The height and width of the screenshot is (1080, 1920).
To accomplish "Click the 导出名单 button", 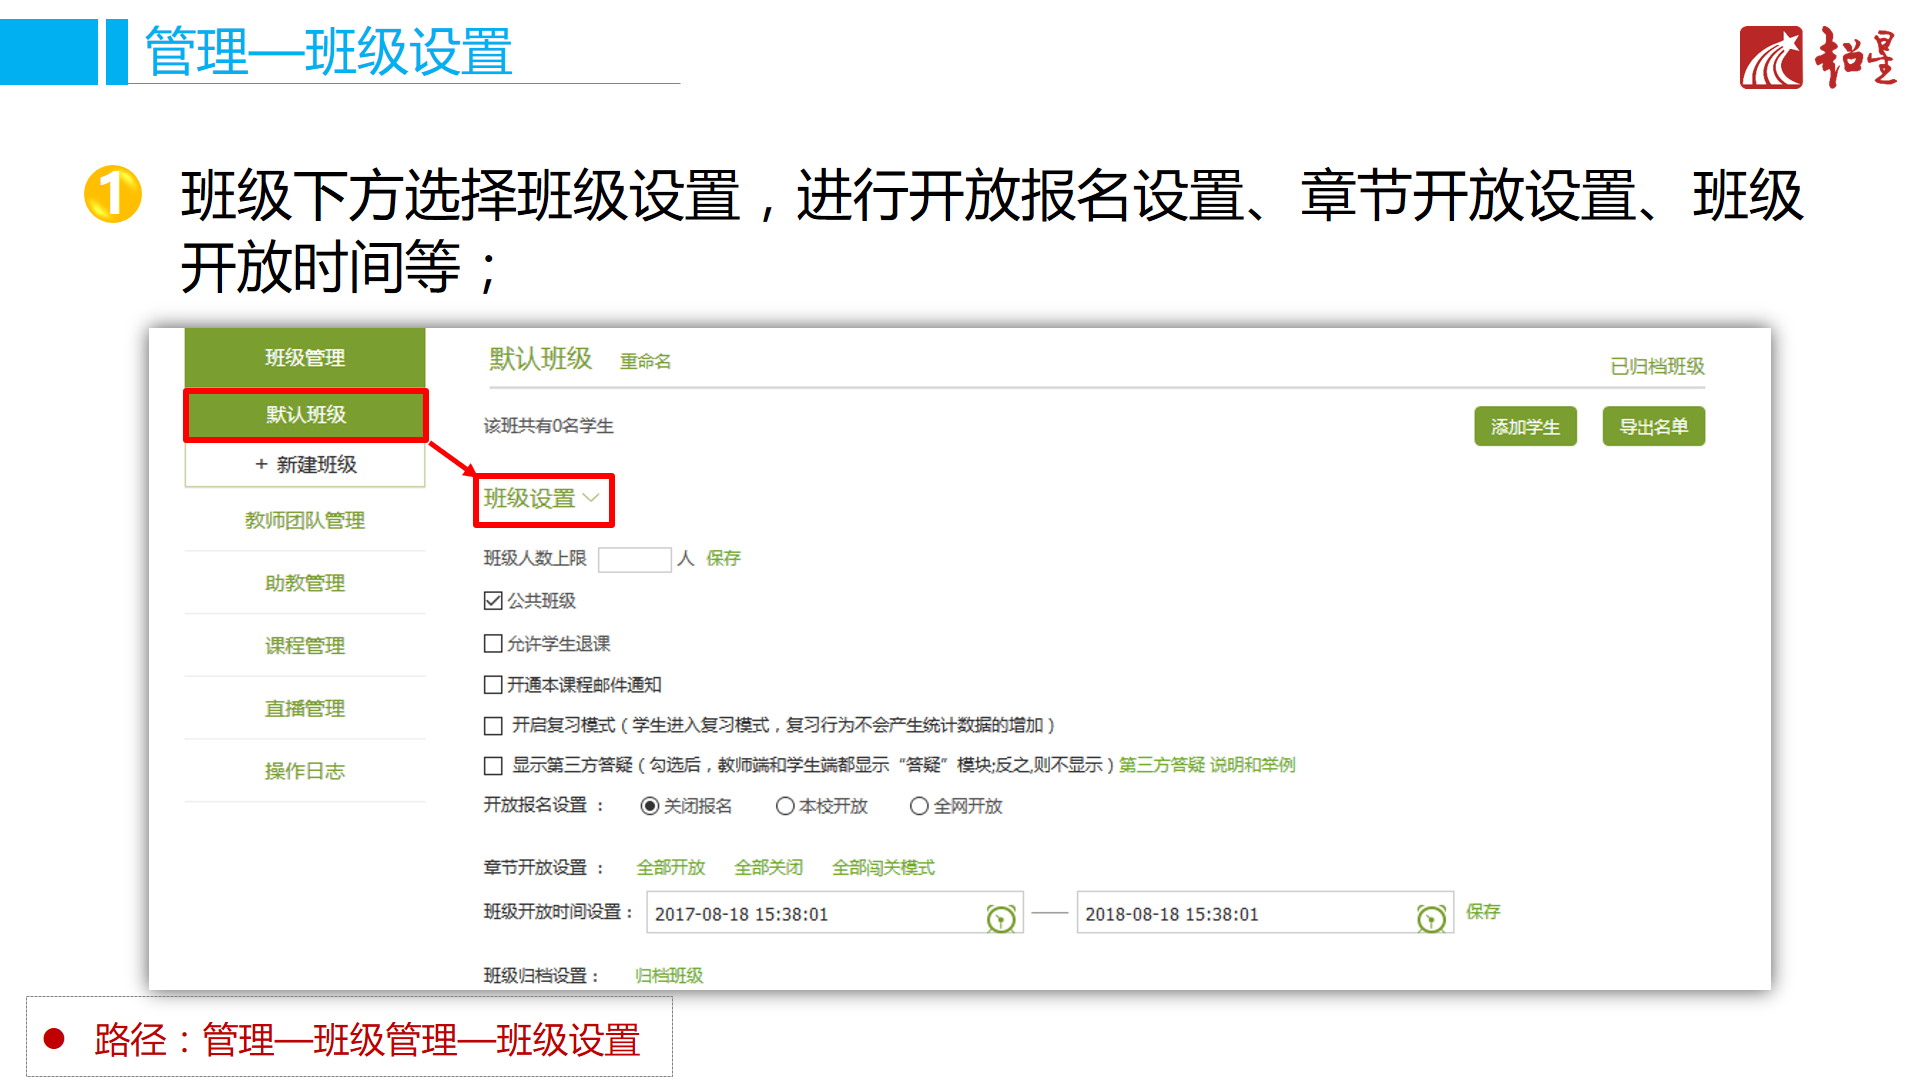I will [x=1653, y=427].
